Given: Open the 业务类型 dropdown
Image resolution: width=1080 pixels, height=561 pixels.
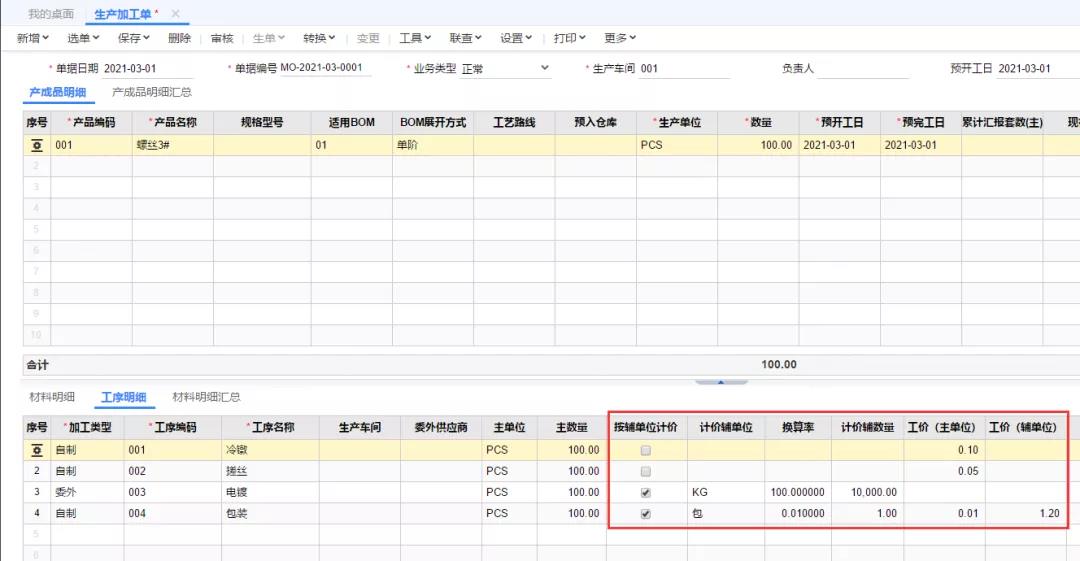Looking at the screenshot, I should (x=544, y=68).
